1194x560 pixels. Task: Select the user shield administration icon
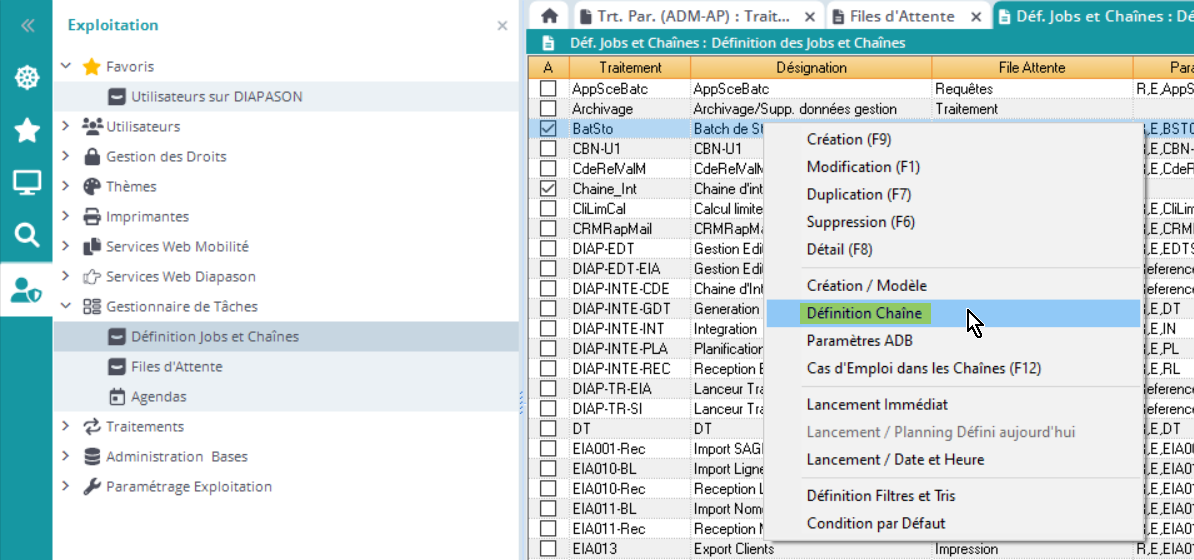[26, 289]
